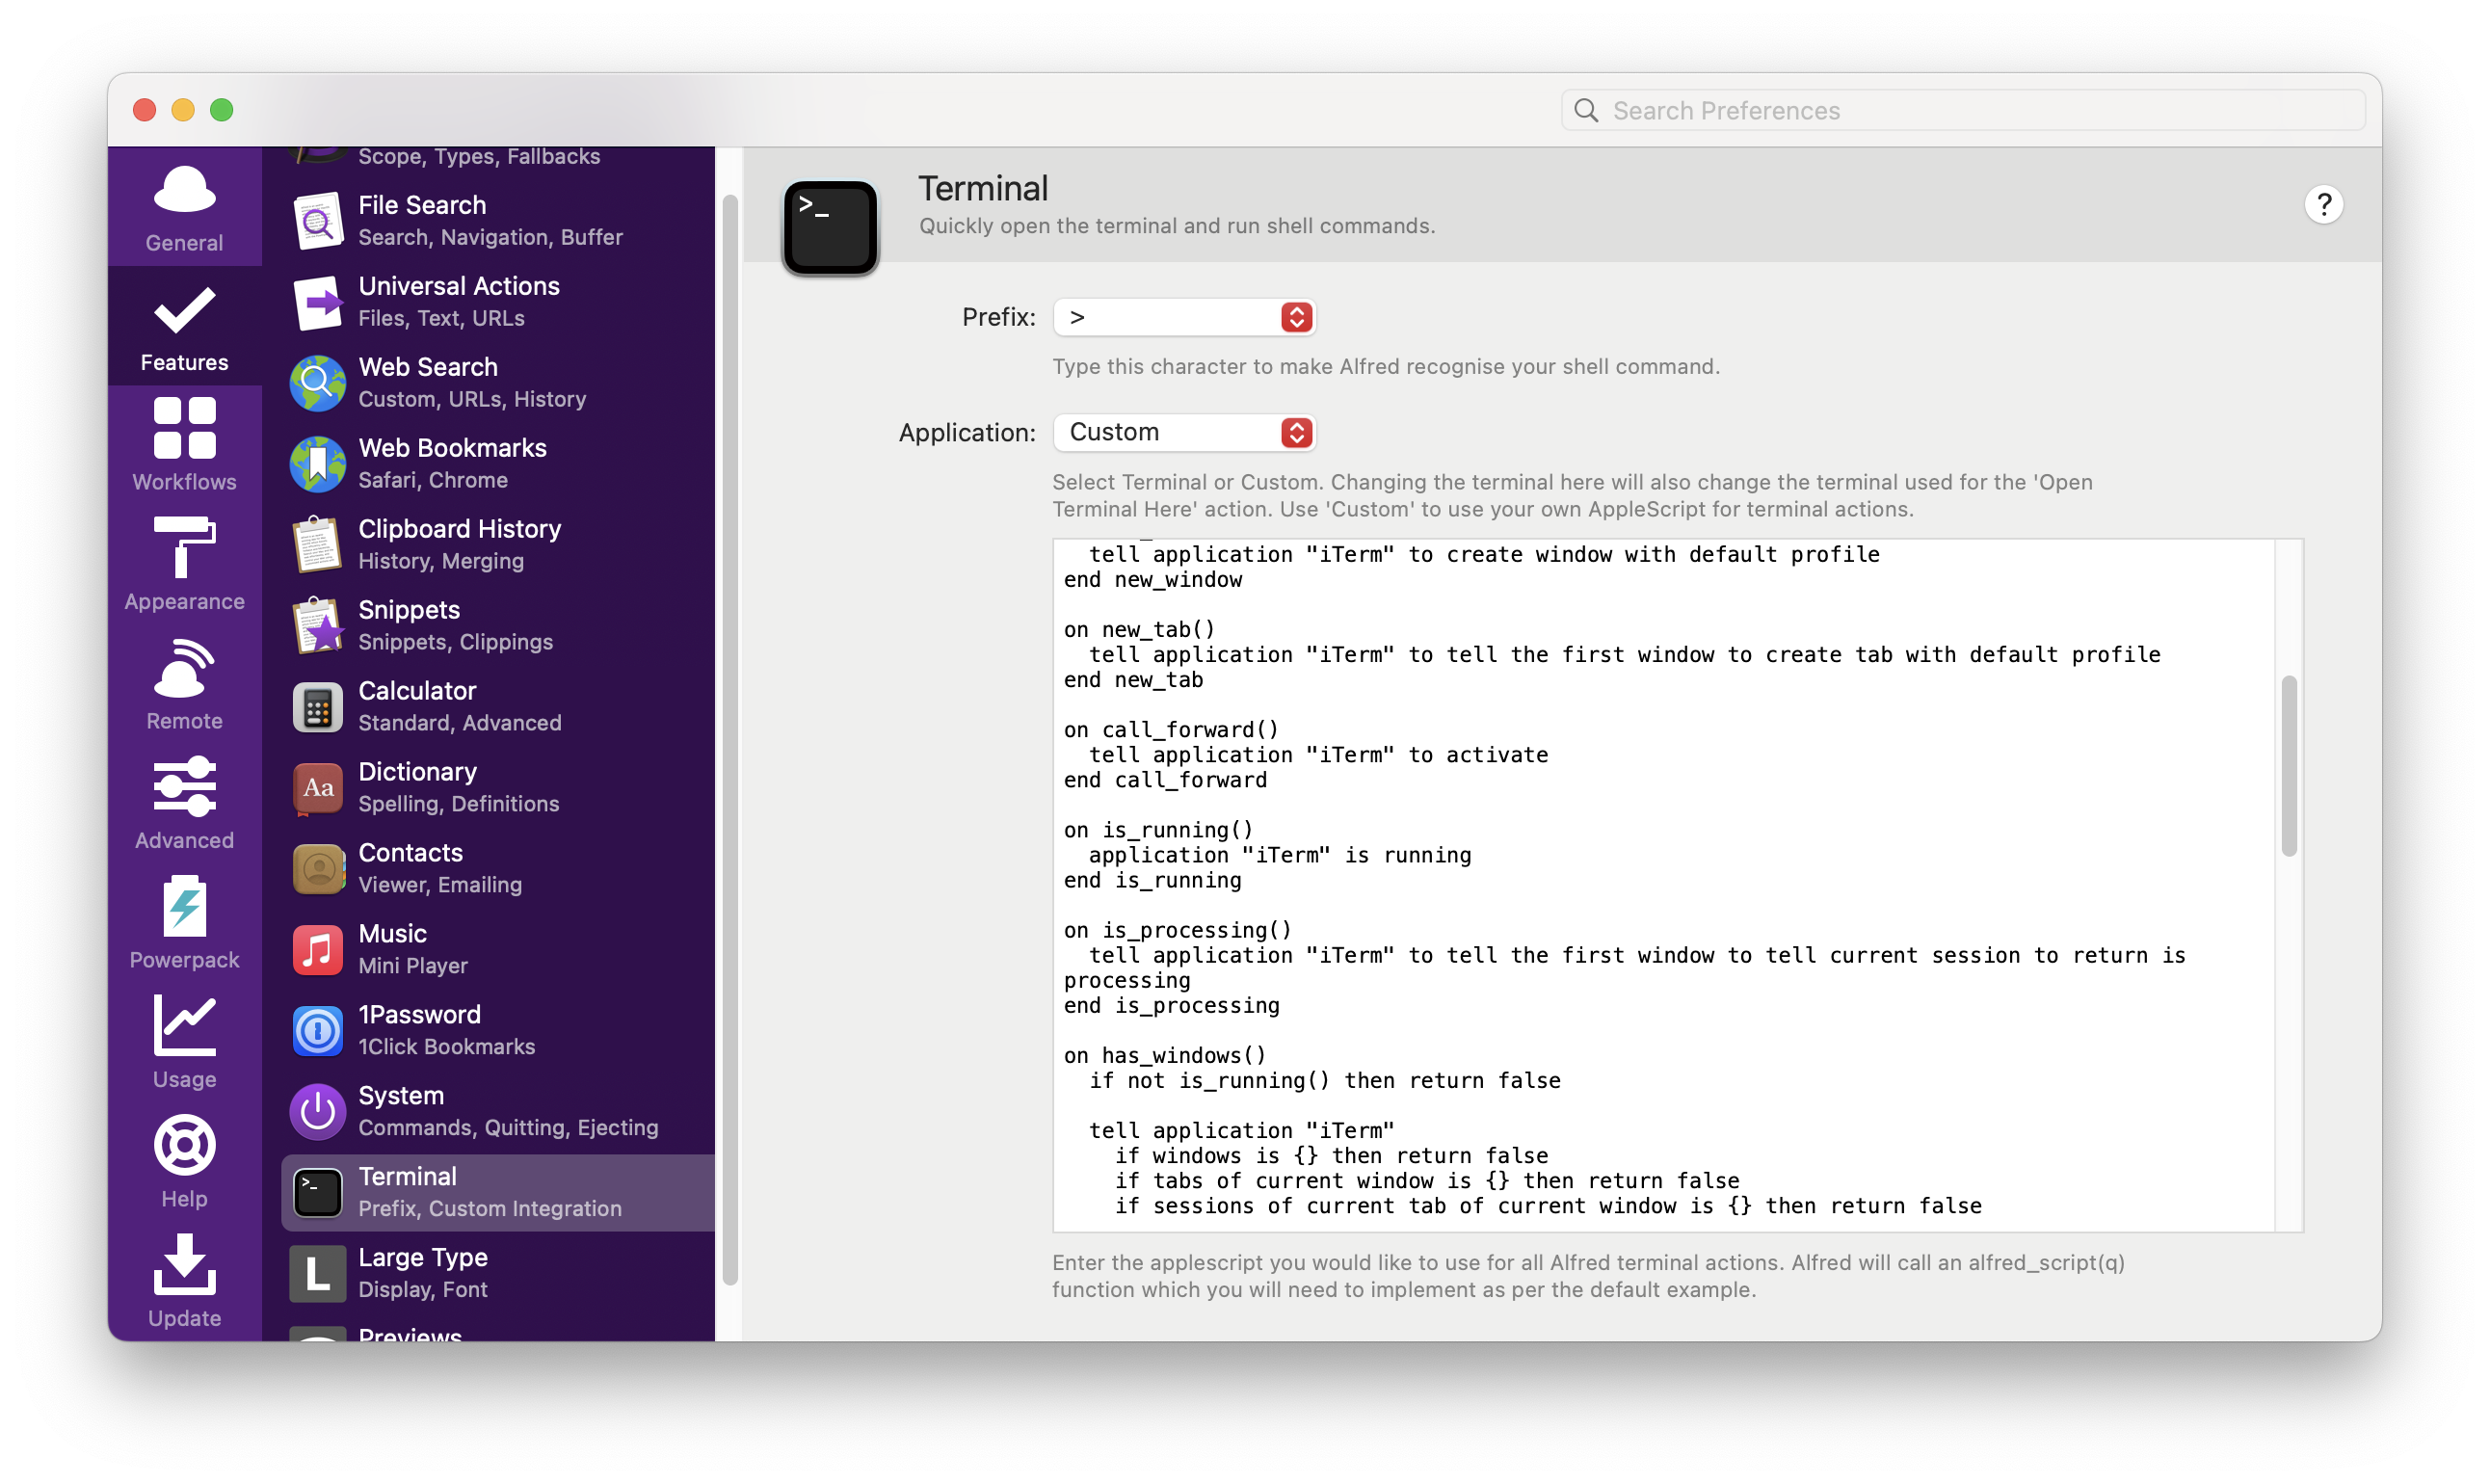The height and width of the screenshot is (1484, 2490).
Task: Open the File Search feature settings
Action: coord(498,221)
